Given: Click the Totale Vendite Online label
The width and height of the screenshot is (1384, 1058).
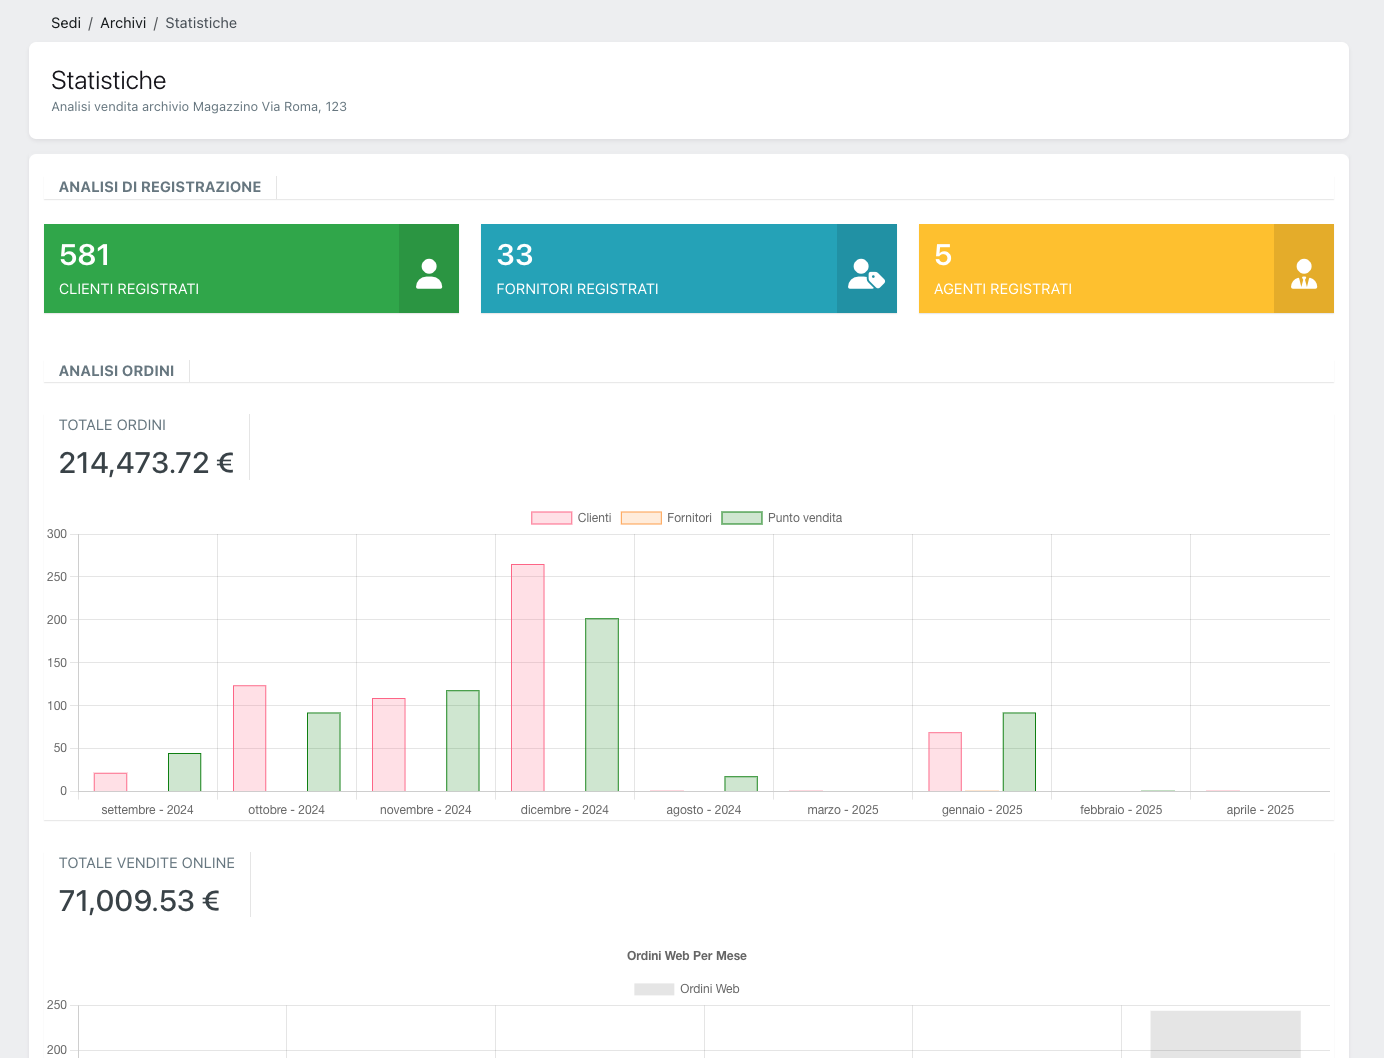Looking at the screenshot, I should [147, 863].
